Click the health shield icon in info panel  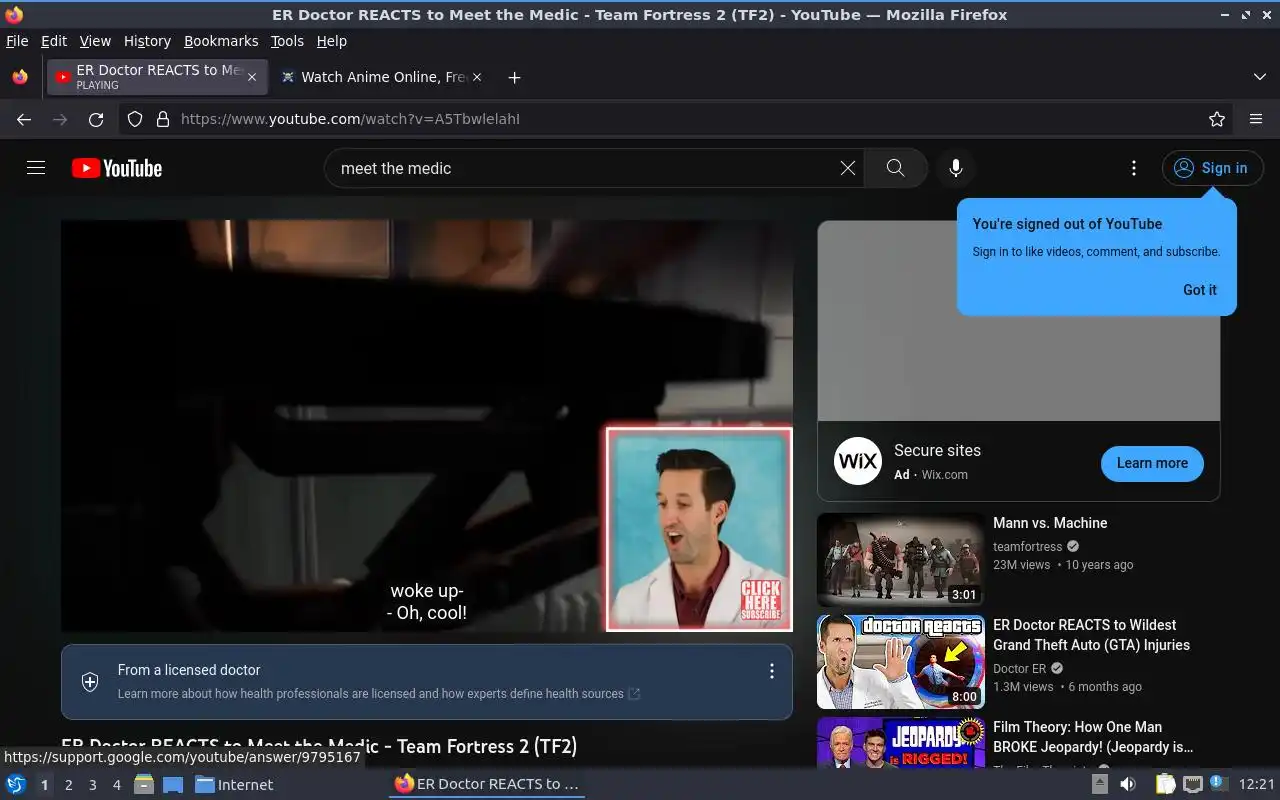coord(90,682)
